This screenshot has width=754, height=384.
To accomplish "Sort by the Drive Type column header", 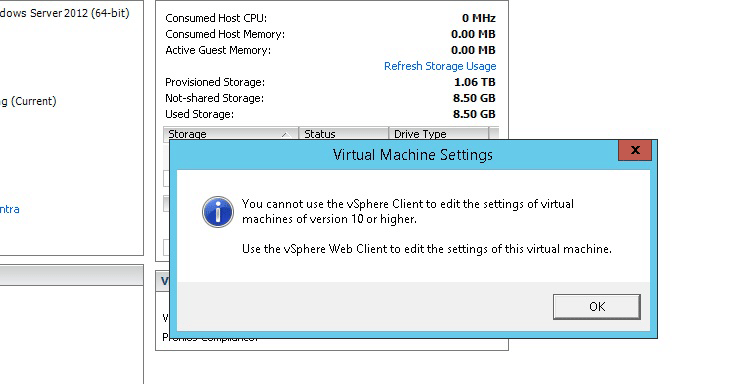I will [x=438, y=134].
